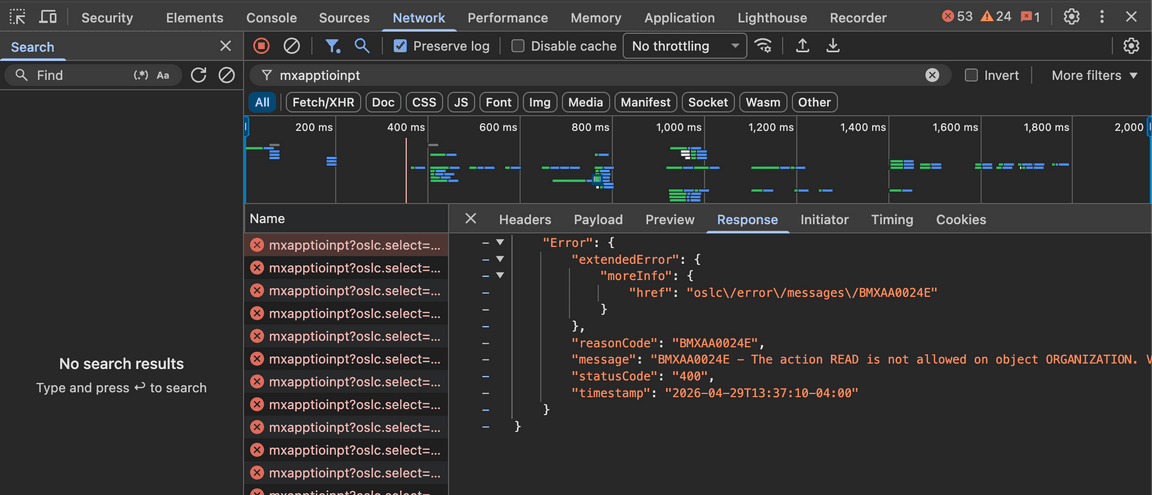Filter by CSS requests
The image size is (1152, 495).
425,102
